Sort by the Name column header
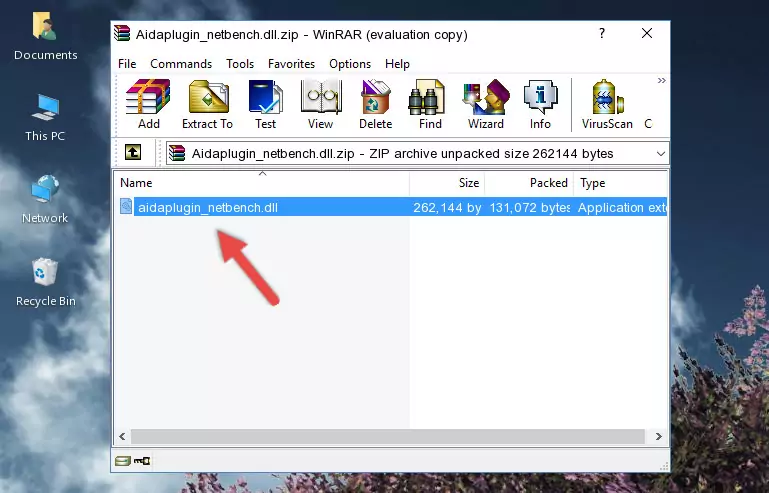This screenshot has width=769, height=493. click(262, 183)
